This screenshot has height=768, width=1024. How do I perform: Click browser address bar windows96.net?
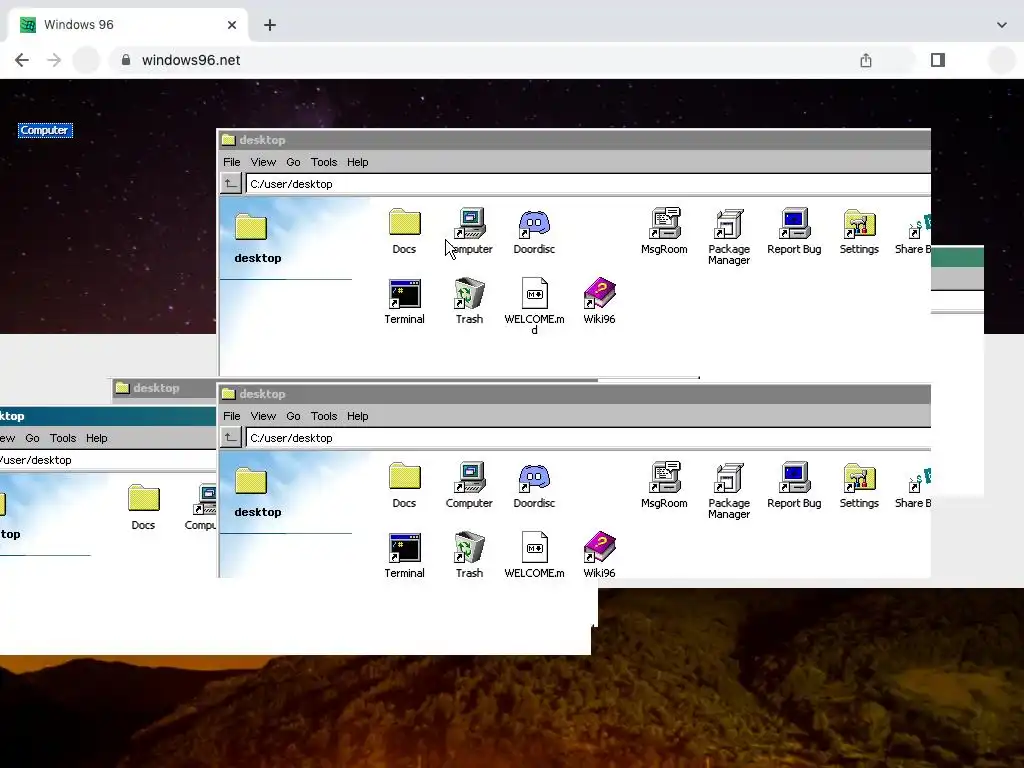click(x=191, y=60)
